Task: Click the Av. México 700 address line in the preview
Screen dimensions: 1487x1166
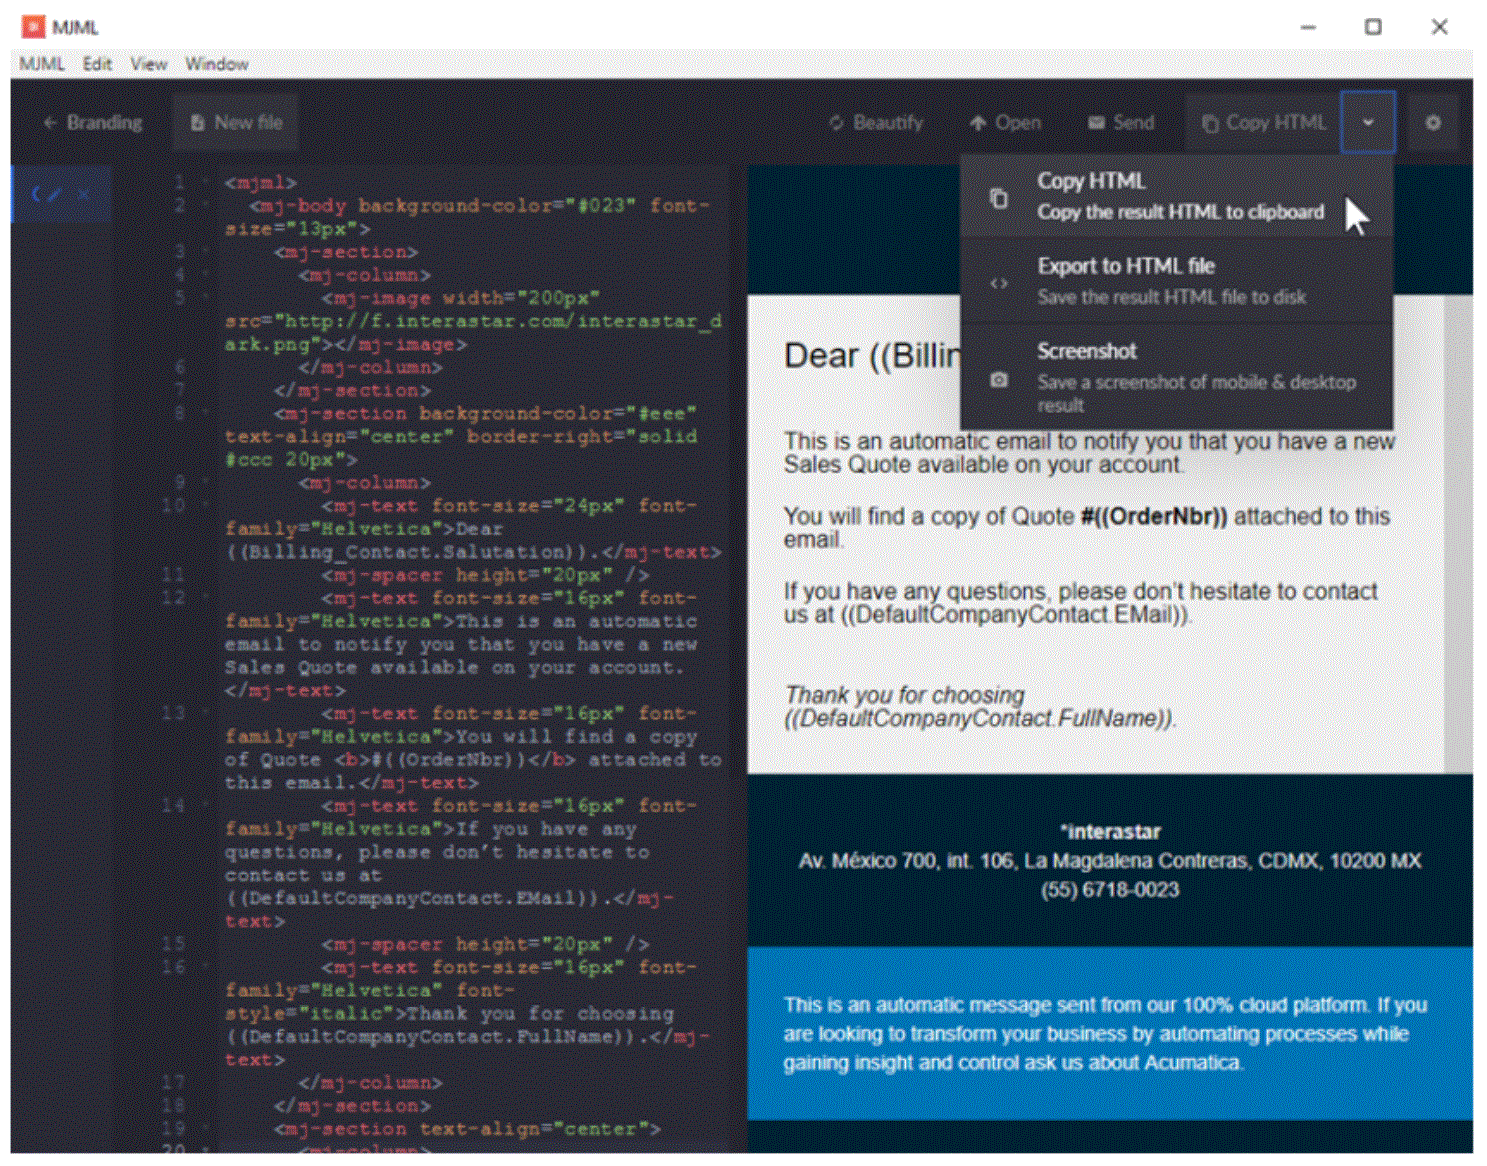Action: [x=1110, y=861]
